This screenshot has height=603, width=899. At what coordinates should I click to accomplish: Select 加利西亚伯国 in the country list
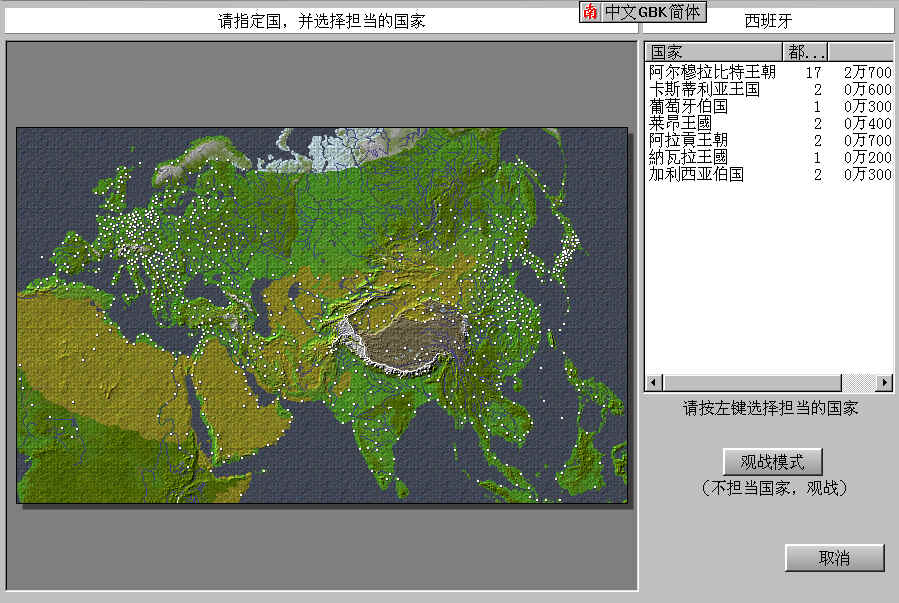(x=696, y=174)
